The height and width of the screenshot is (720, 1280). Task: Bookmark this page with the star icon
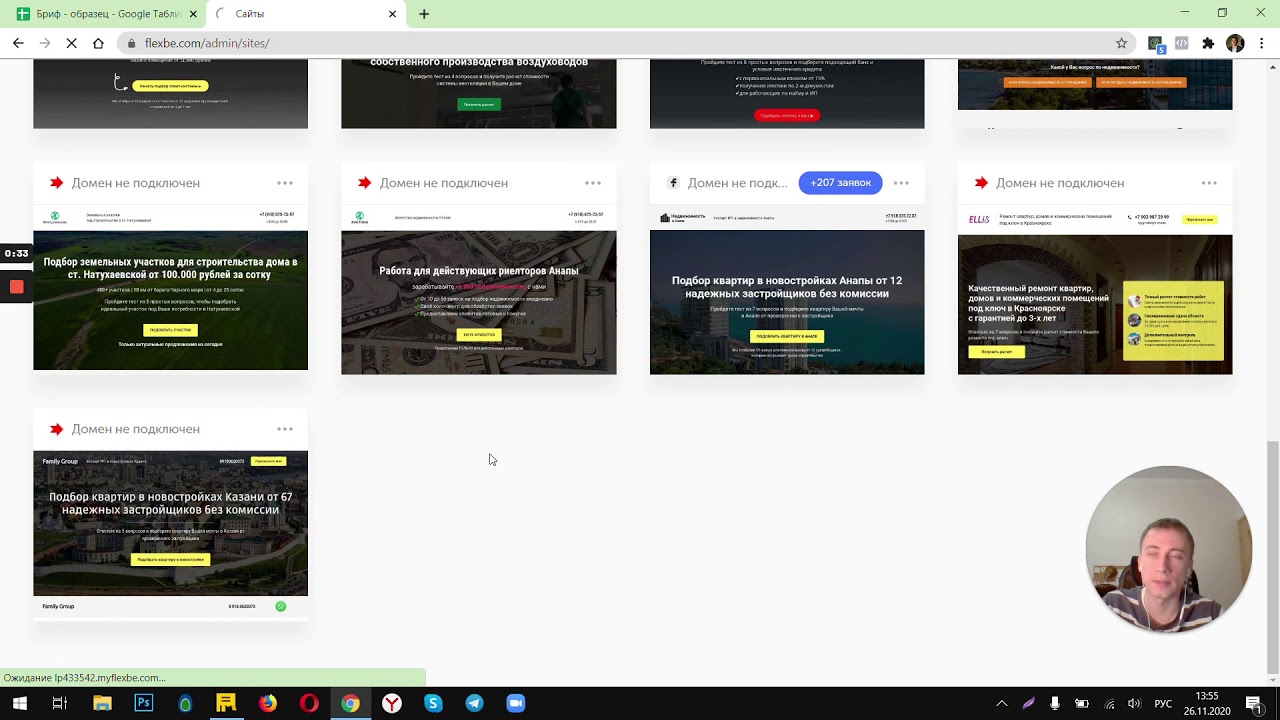pyautogui.click(x=1121, y=43)
